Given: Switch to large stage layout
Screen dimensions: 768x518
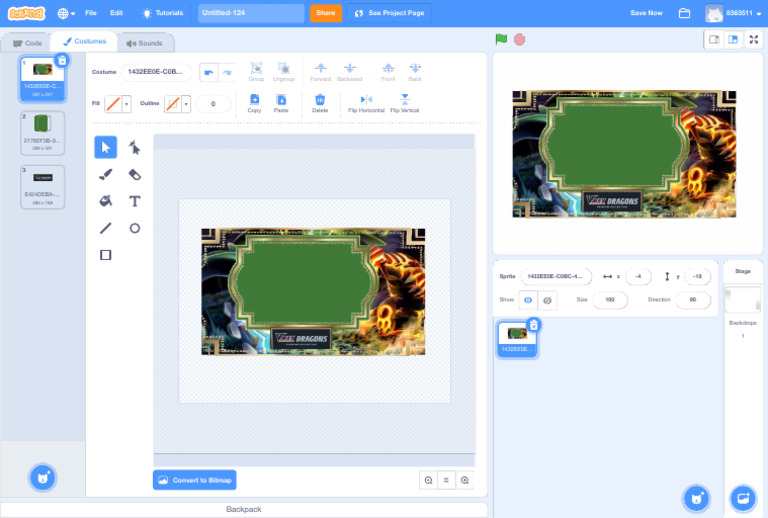Looking at the screenshot, I should pos(733,40).
